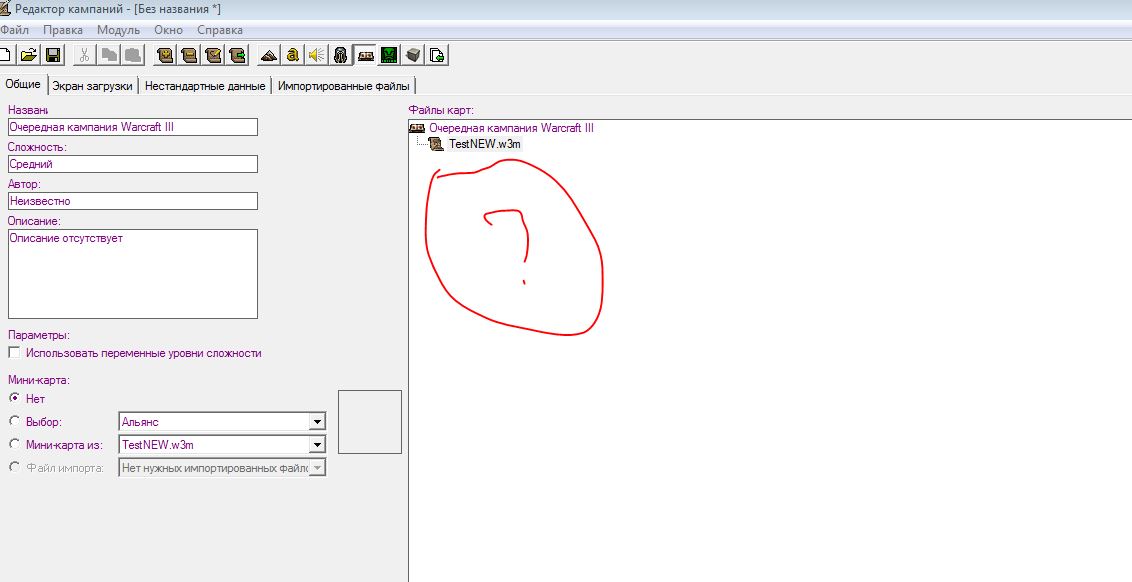The image size is (1132, 582).
Task: Click the Add Map scroll icon with plus
Action: point(165,55)
